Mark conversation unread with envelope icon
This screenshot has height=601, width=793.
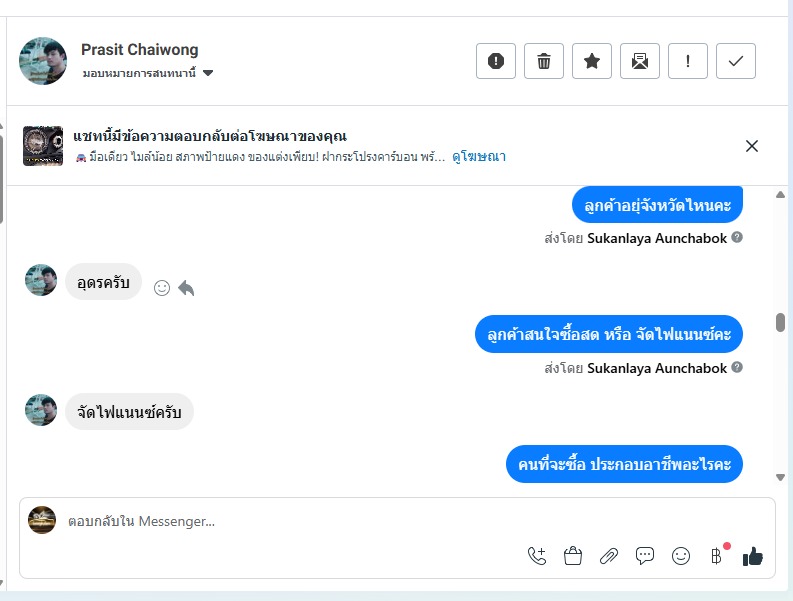(640, 61)
